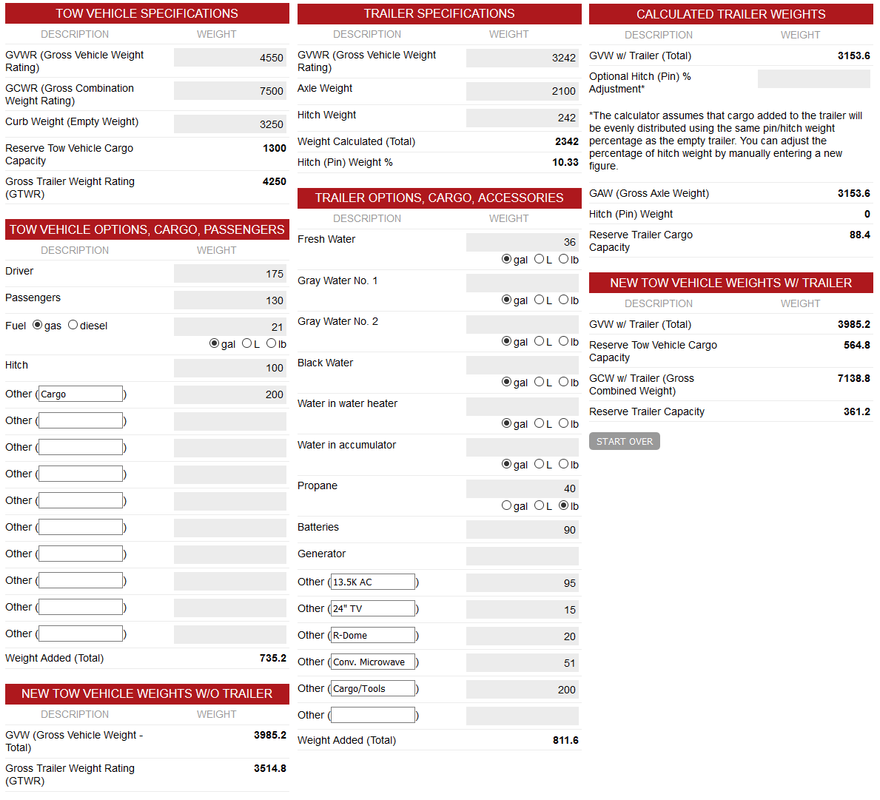880x800 pixels.
Task: Click the START OVER button
Action: 625,442
